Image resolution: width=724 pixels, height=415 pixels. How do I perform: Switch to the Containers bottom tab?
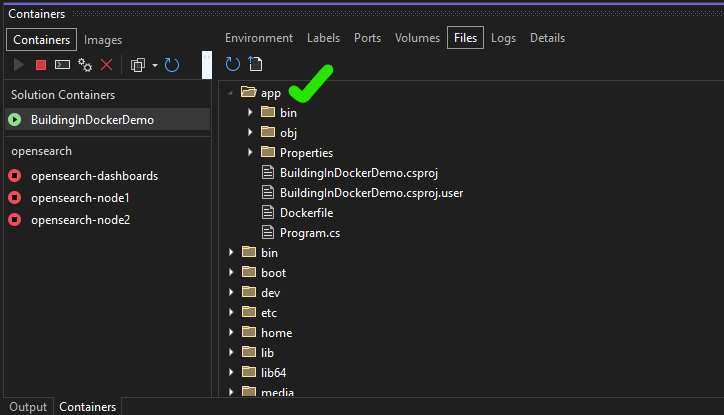tap(88, 407)
